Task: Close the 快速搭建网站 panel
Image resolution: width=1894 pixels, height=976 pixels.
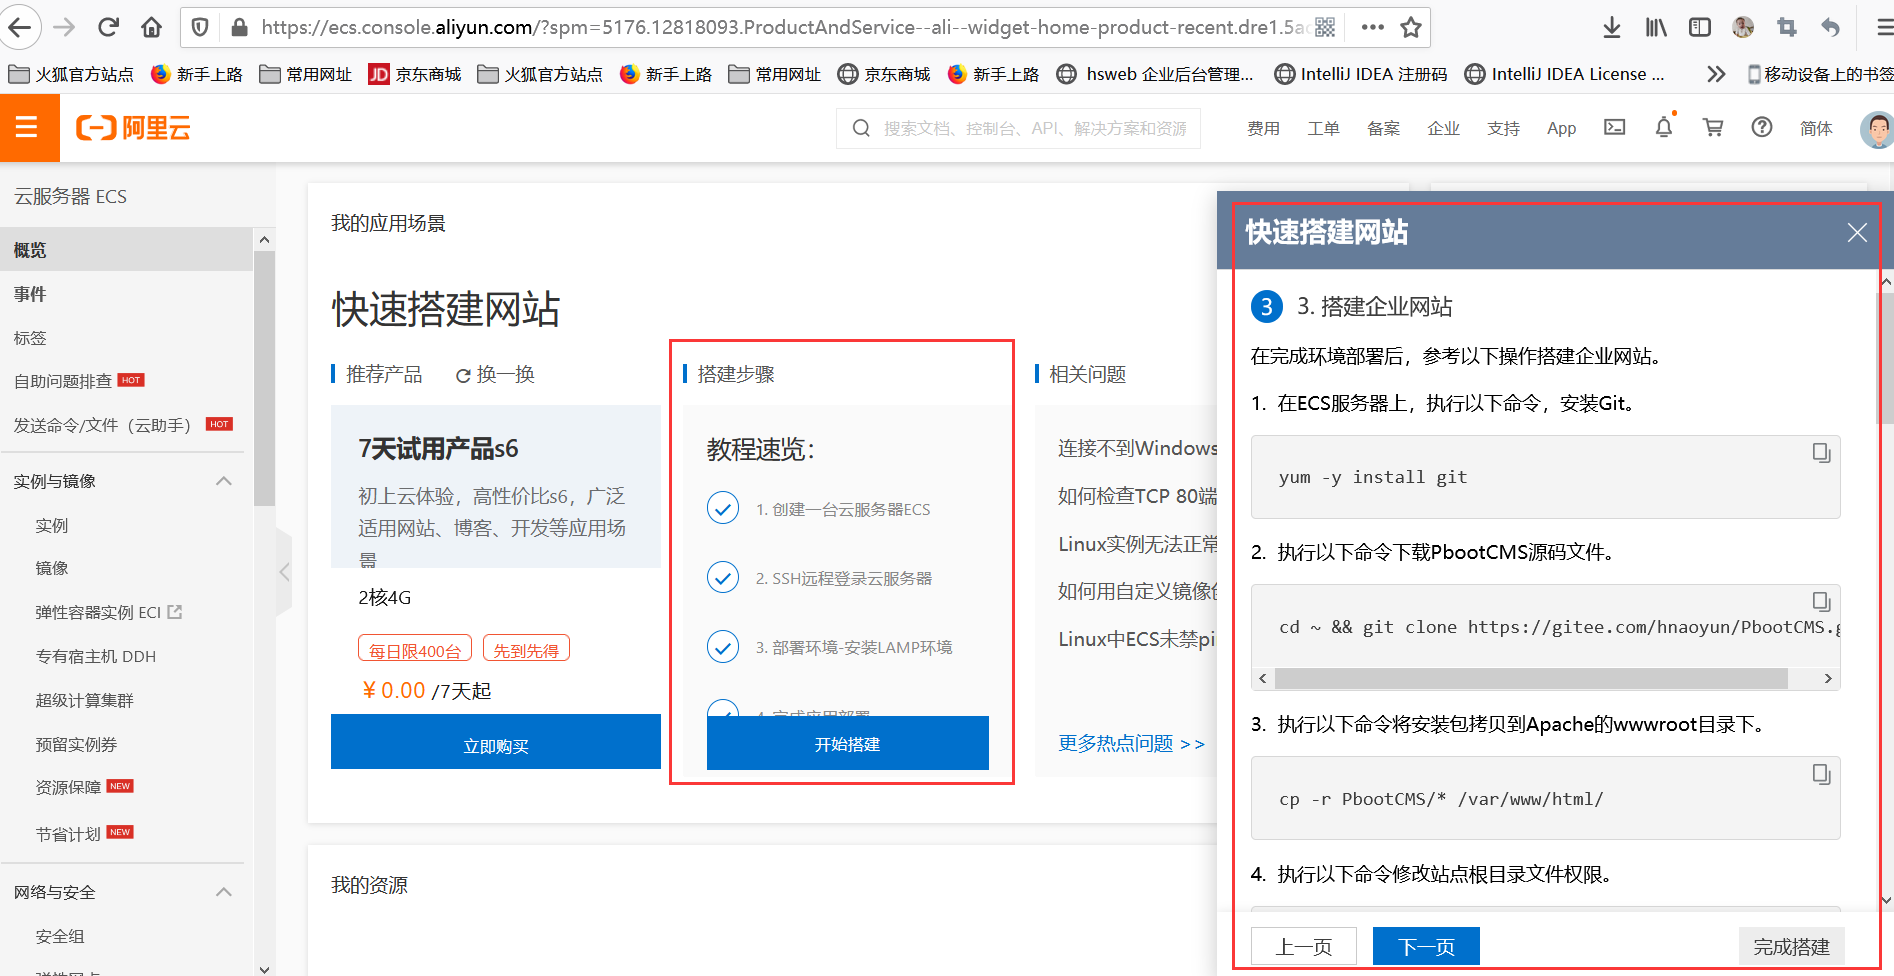Action: pyautogui.click(x=1856, y=233)
